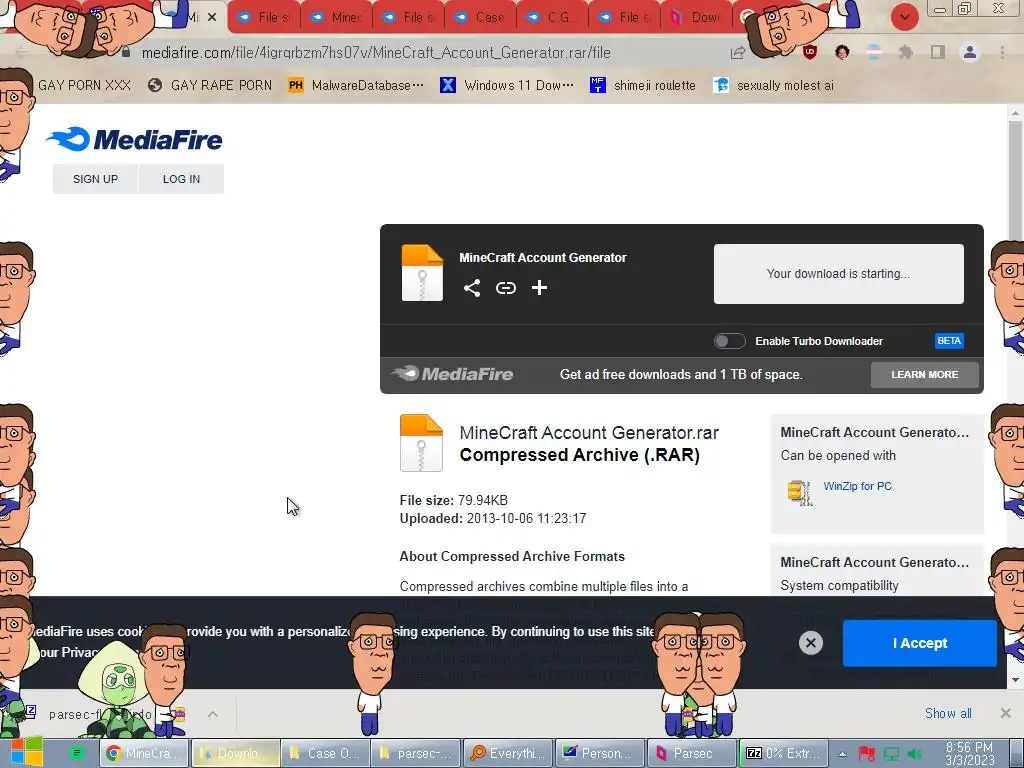Click the page scrollbar down arrow

click(1015, 680)
